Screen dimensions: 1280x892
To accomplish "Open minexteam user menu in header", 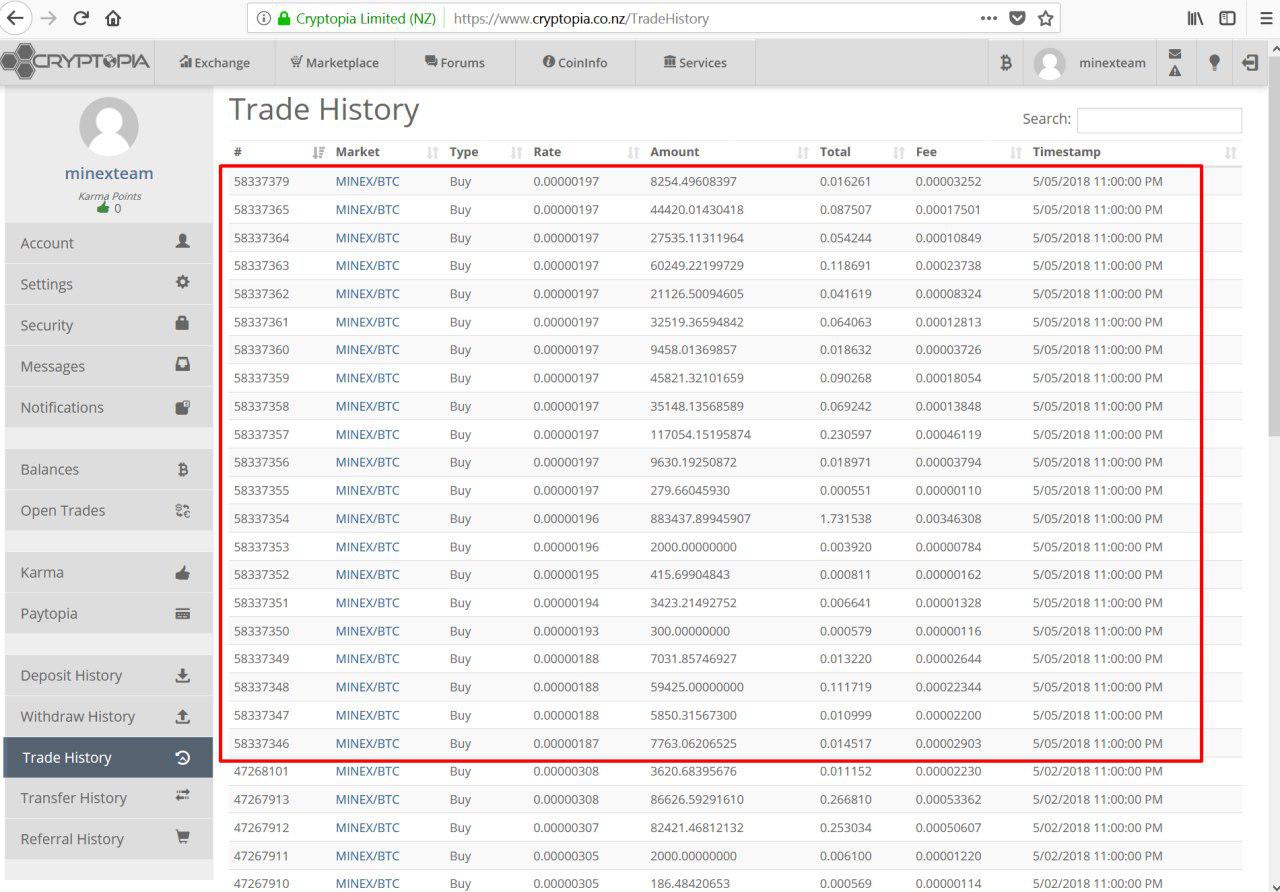I will pos(1112,62).
